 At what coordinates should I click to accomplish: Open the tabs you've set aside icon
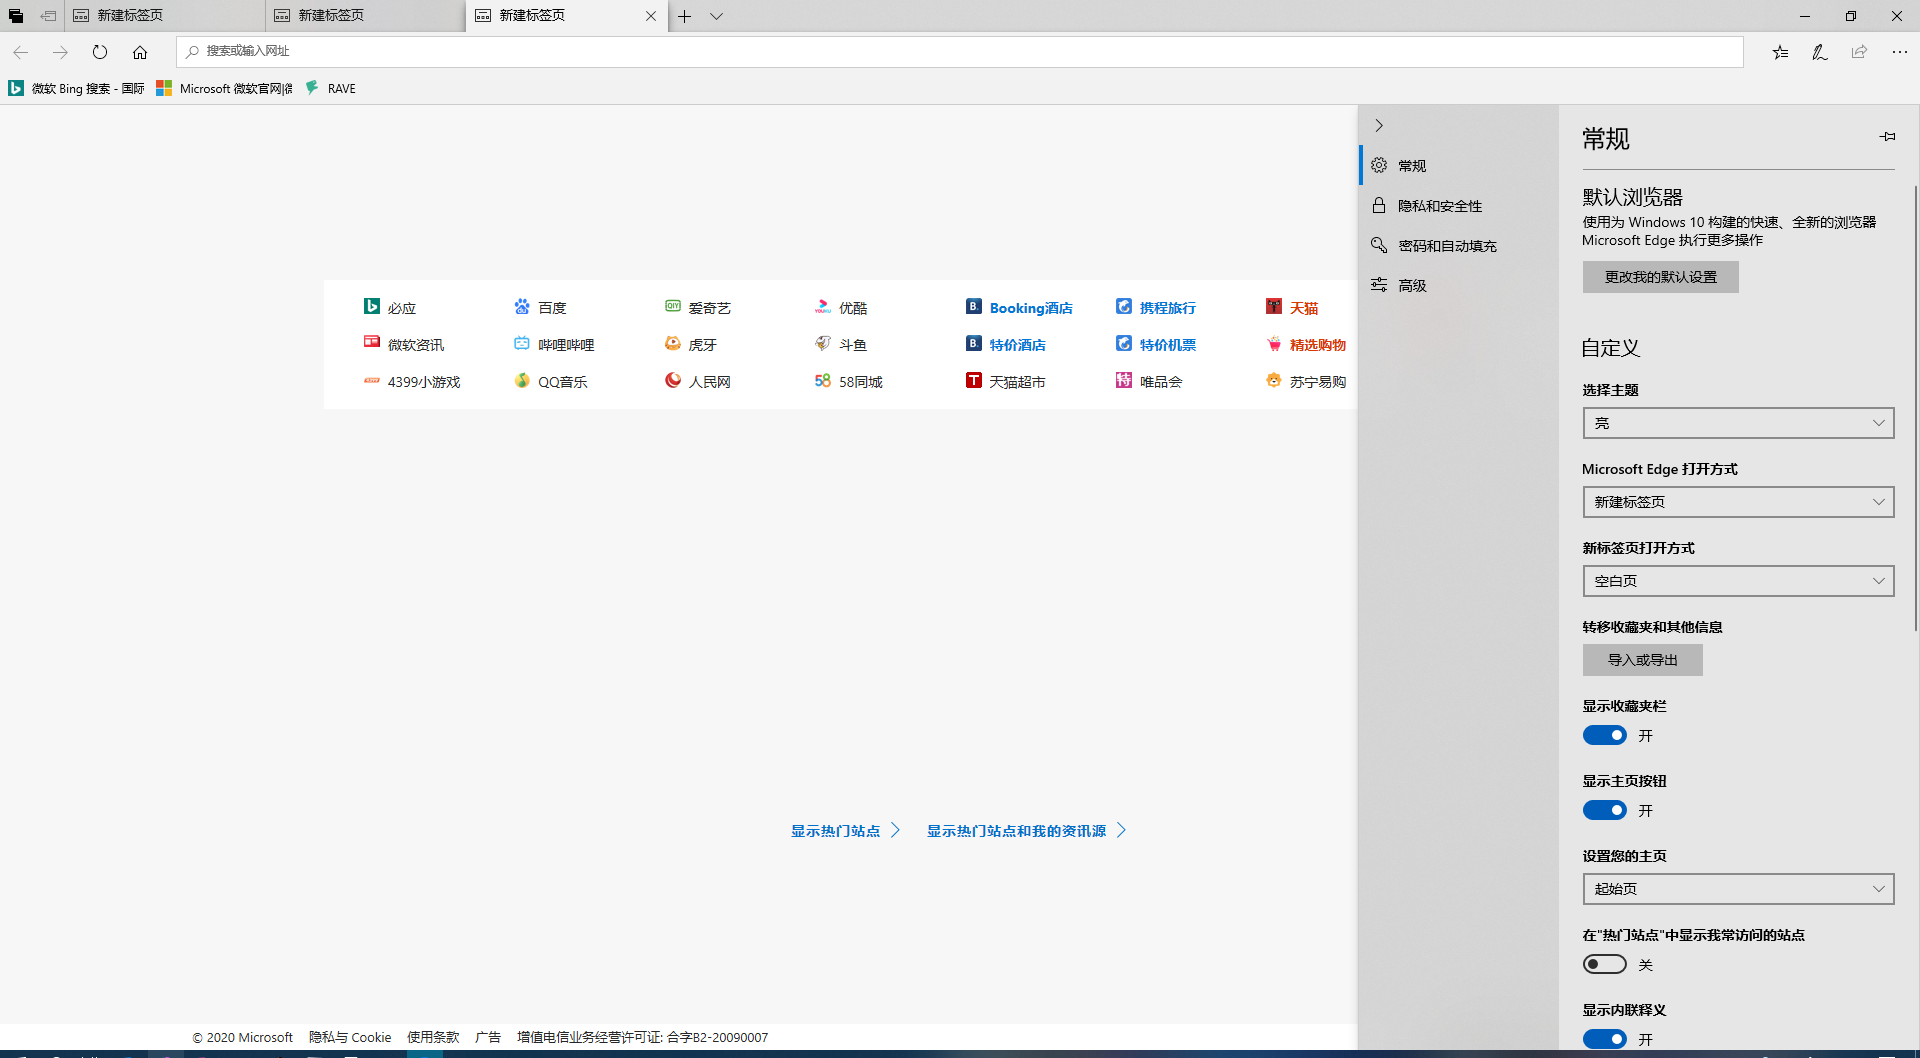point(16,16)
